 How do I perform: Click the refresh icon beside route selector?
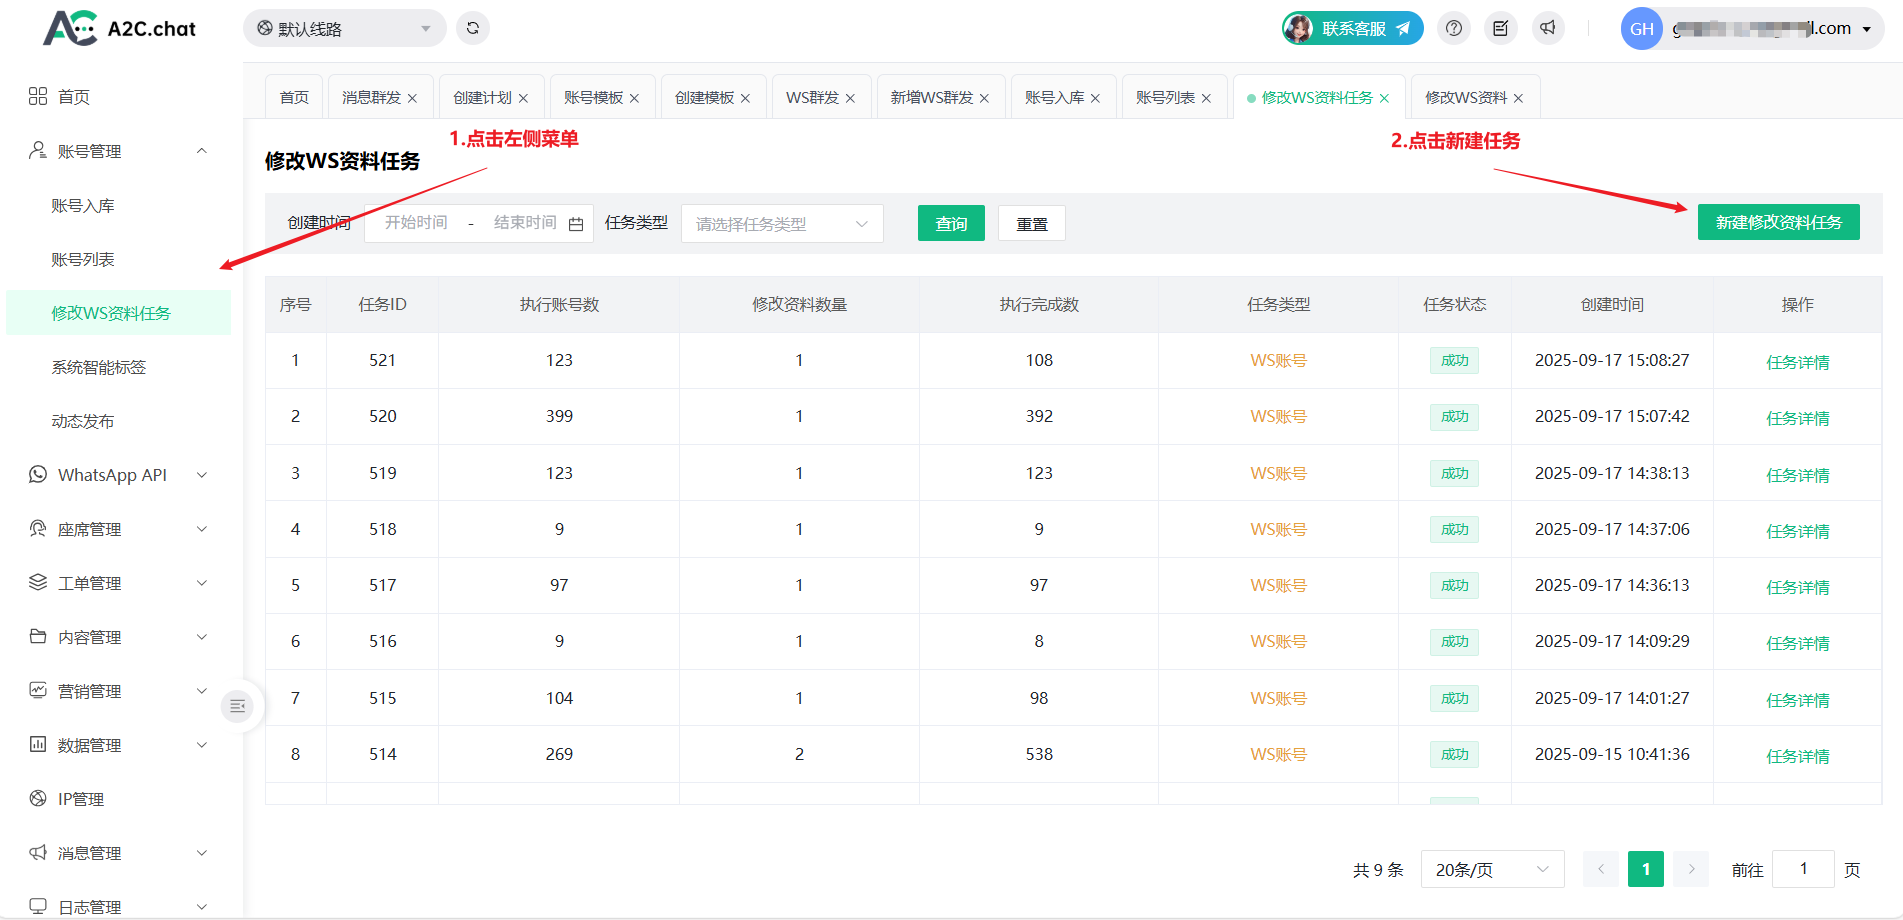(x=473, y=28)
